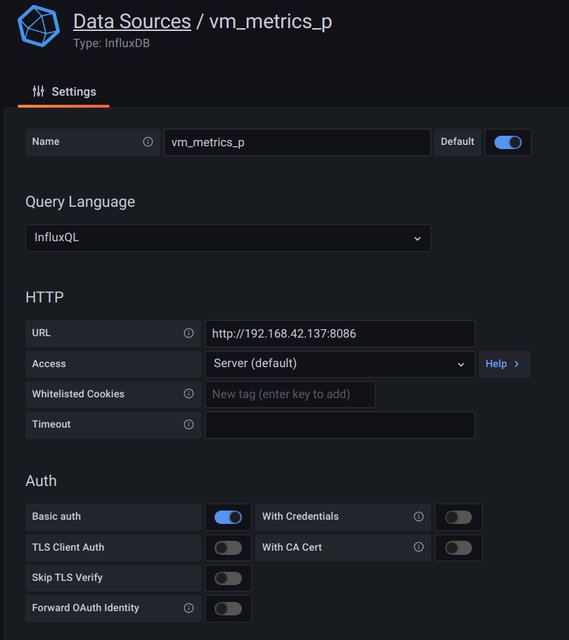Enable the With CA Cert switch
The height and width of the screenshot is (640, 569).
458,548
